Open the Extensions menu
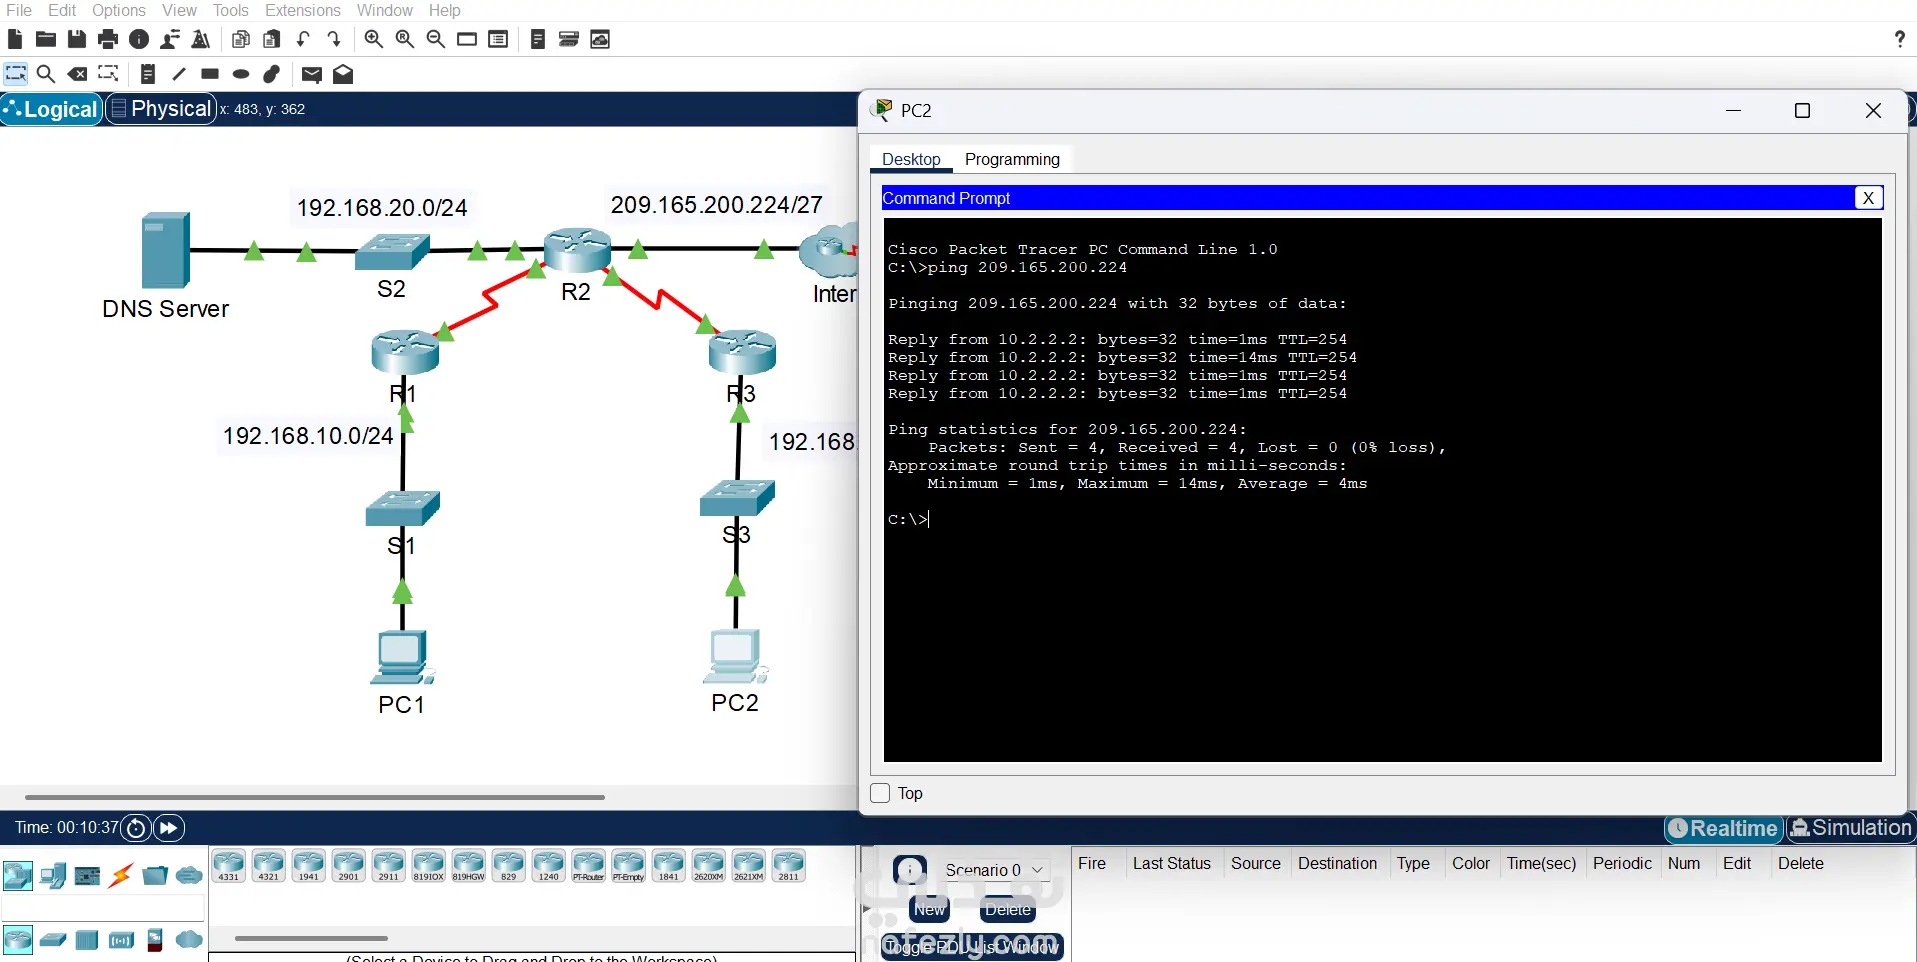Screen dimensions: 1917x962 303,10
